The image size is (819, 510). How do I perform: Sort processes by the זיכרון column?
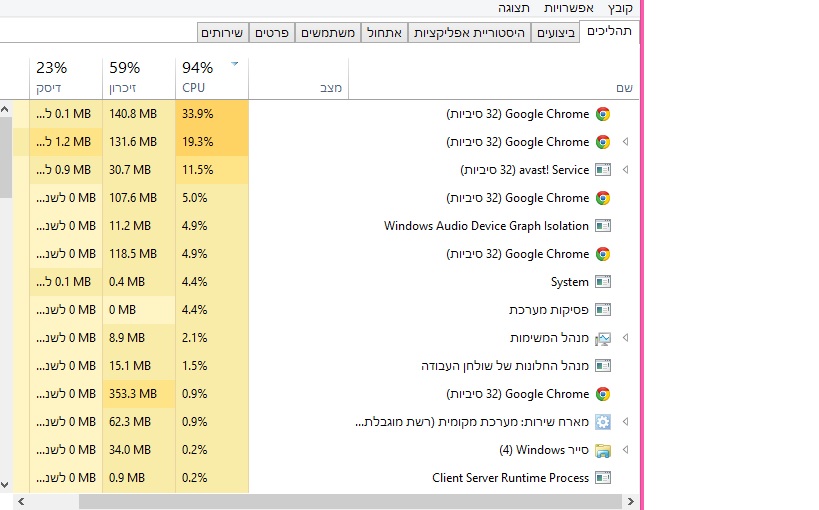139,77
